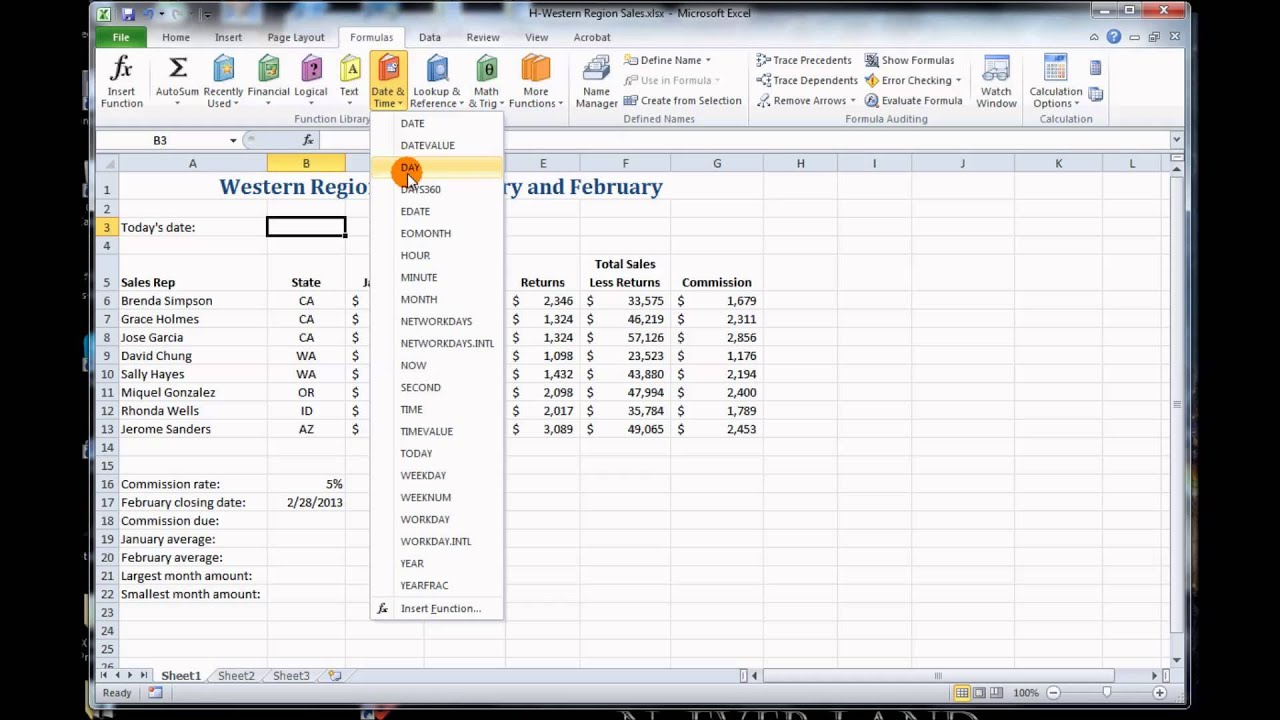Switch to the Home tab
This screenshot has width=1280, height=720.
[176, 37]
